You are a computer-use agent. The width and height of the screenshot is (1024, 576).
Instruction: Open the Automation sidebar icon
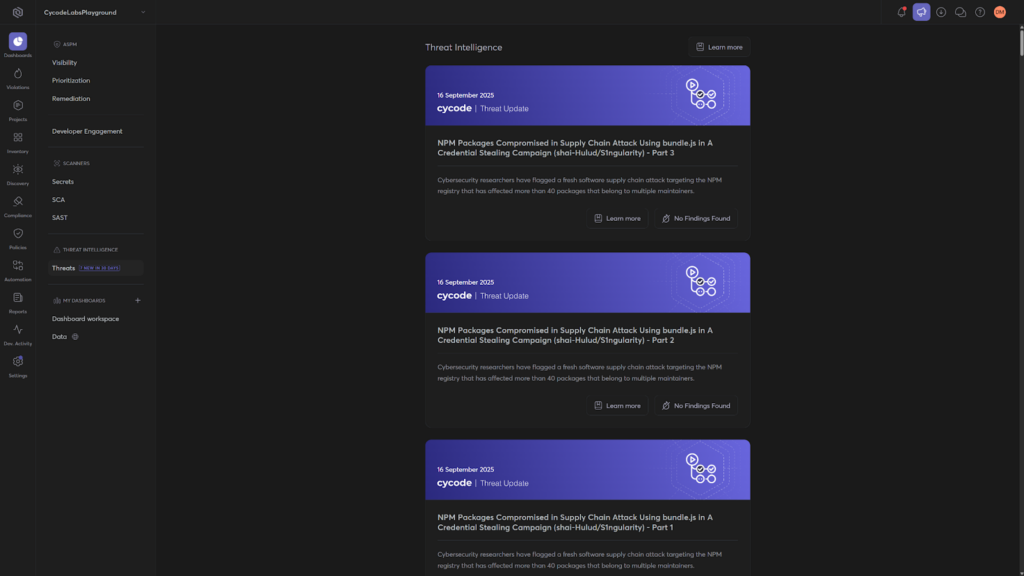pyautogui.click(x=18, y=266)
